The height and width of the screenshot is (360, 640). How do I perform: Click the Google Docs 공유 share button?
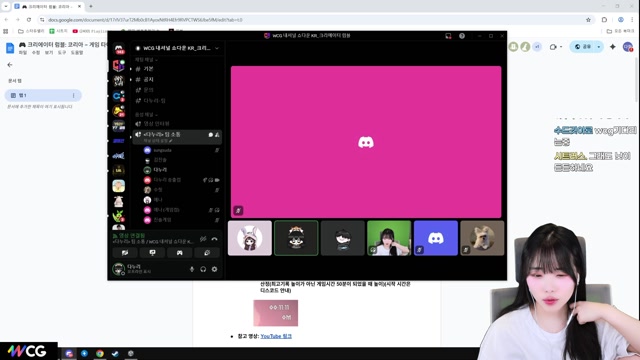[x=583, y=47]
